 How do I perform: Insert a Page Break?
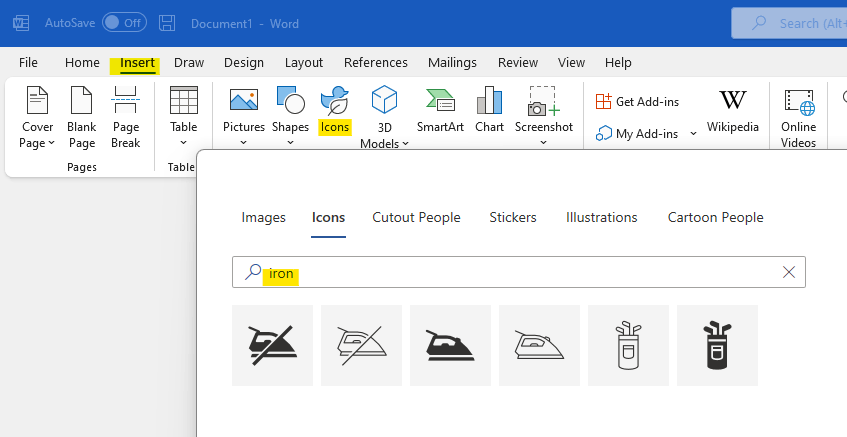click(x=125, y=118)
